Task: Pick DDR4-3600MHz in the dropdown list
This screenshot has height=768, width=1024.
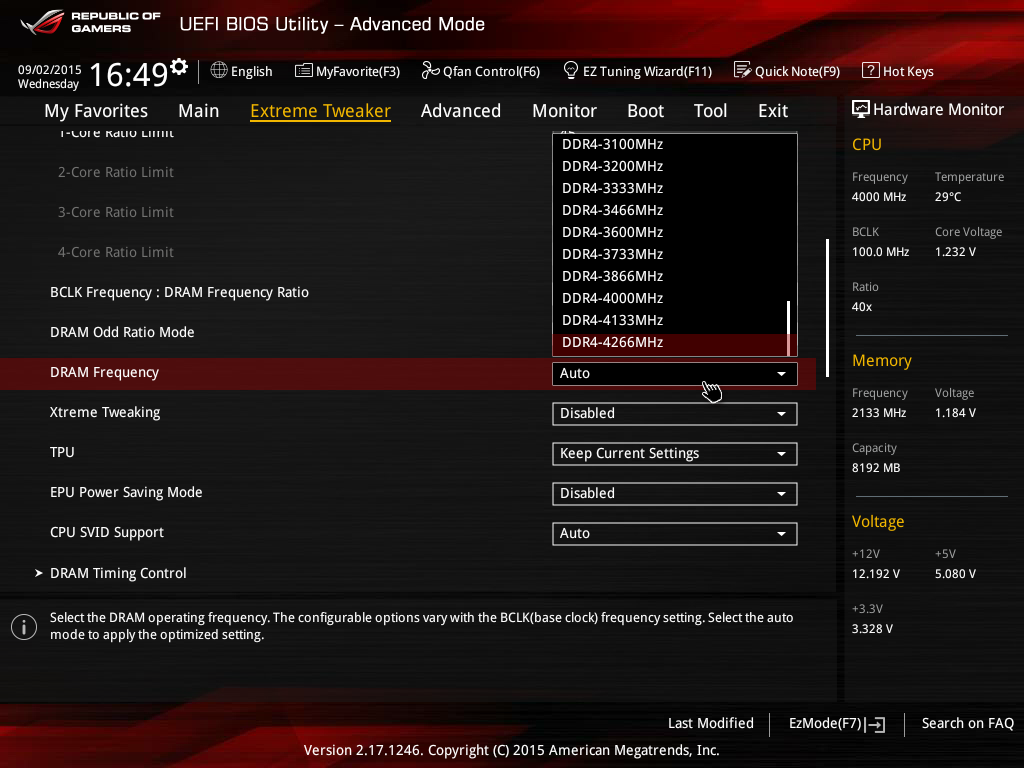Action: (670, 232)
